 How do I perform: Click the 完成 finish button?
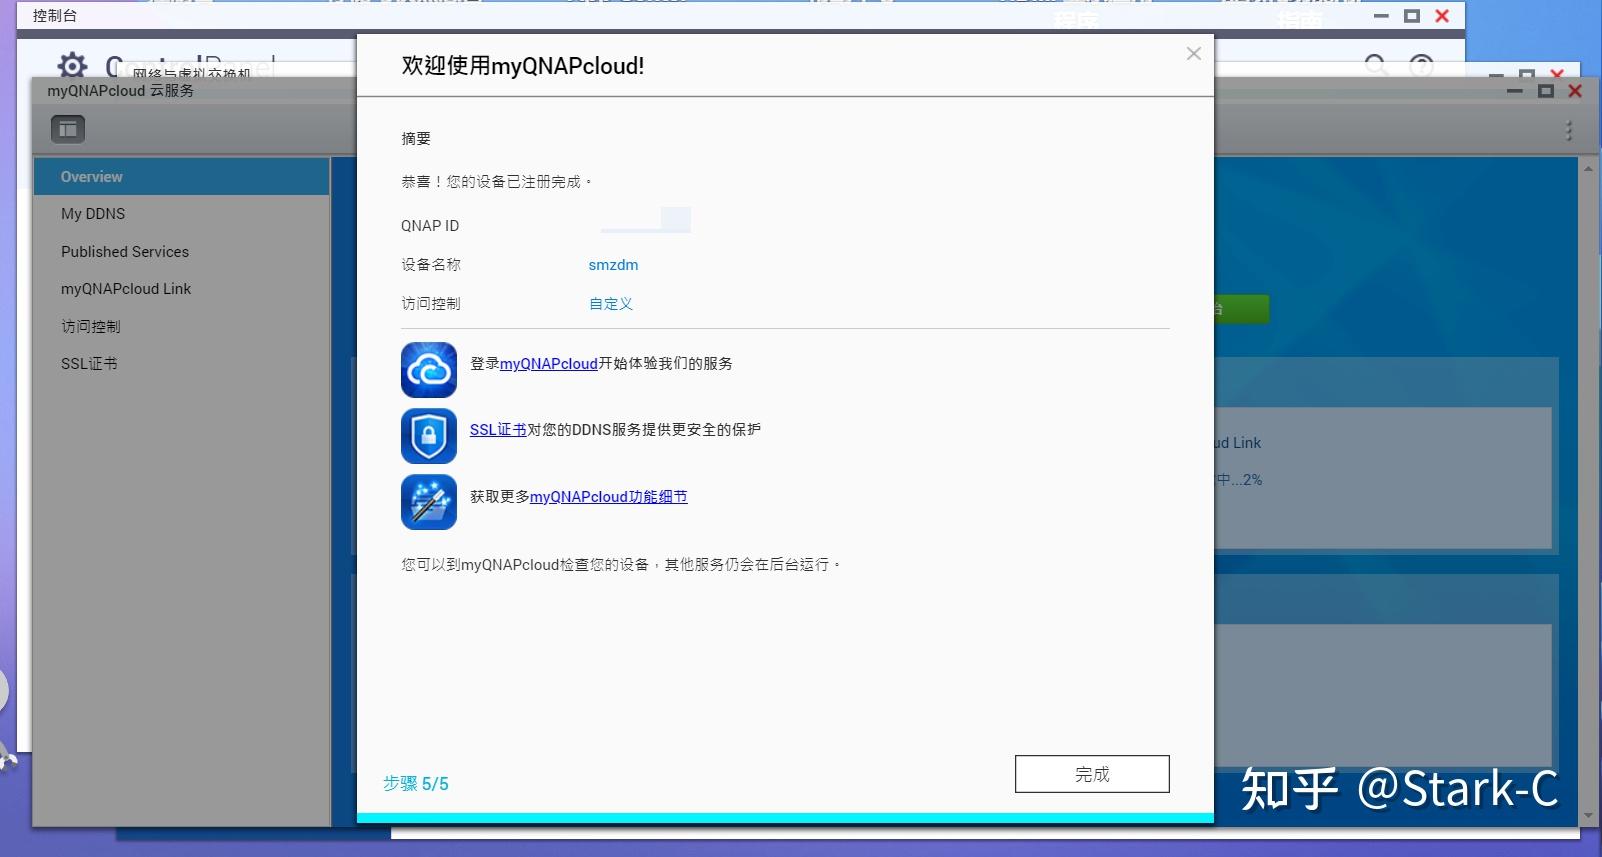click(x=1092, y=774)
